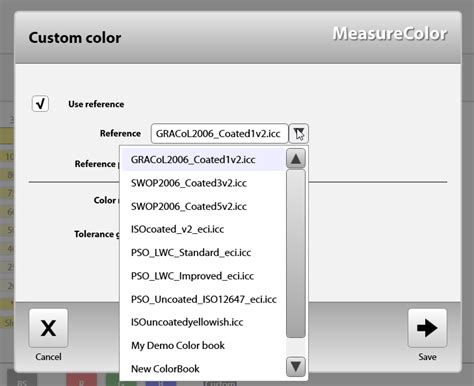The image size is (474, 386).
Task: Save the custom color with arrow button
Action: (x=427, y=328)
